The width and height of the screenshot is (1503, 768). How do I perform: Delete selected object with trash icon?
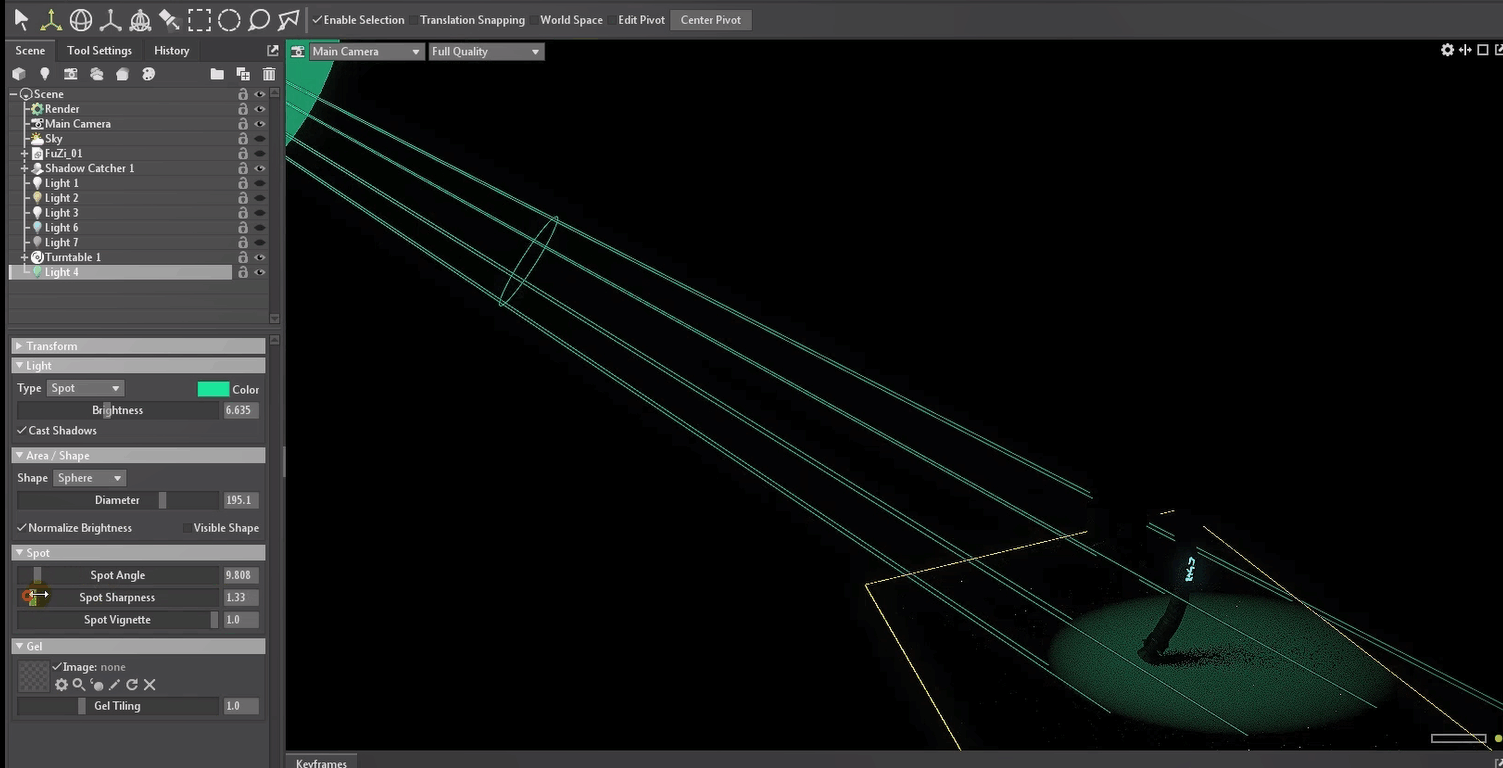tap(269, 73)
